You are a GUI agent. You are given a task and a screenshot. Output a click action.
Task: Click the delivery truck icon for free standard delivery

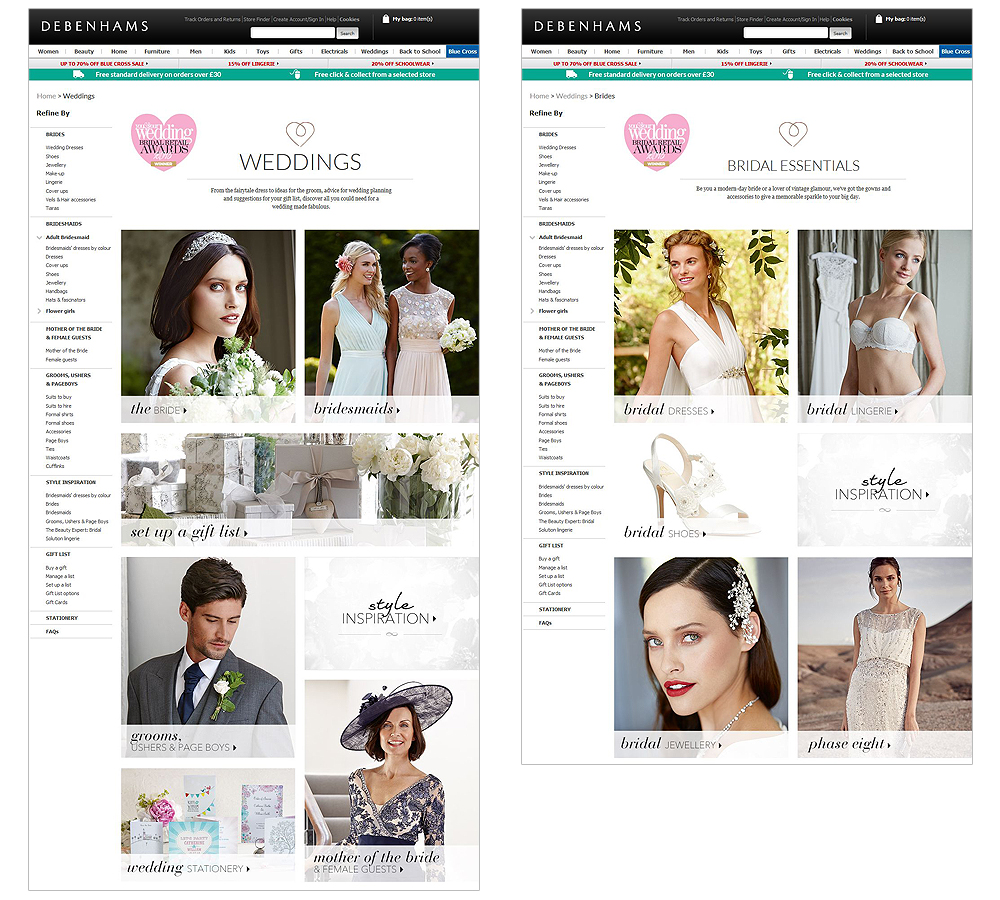tap(77, 76)
